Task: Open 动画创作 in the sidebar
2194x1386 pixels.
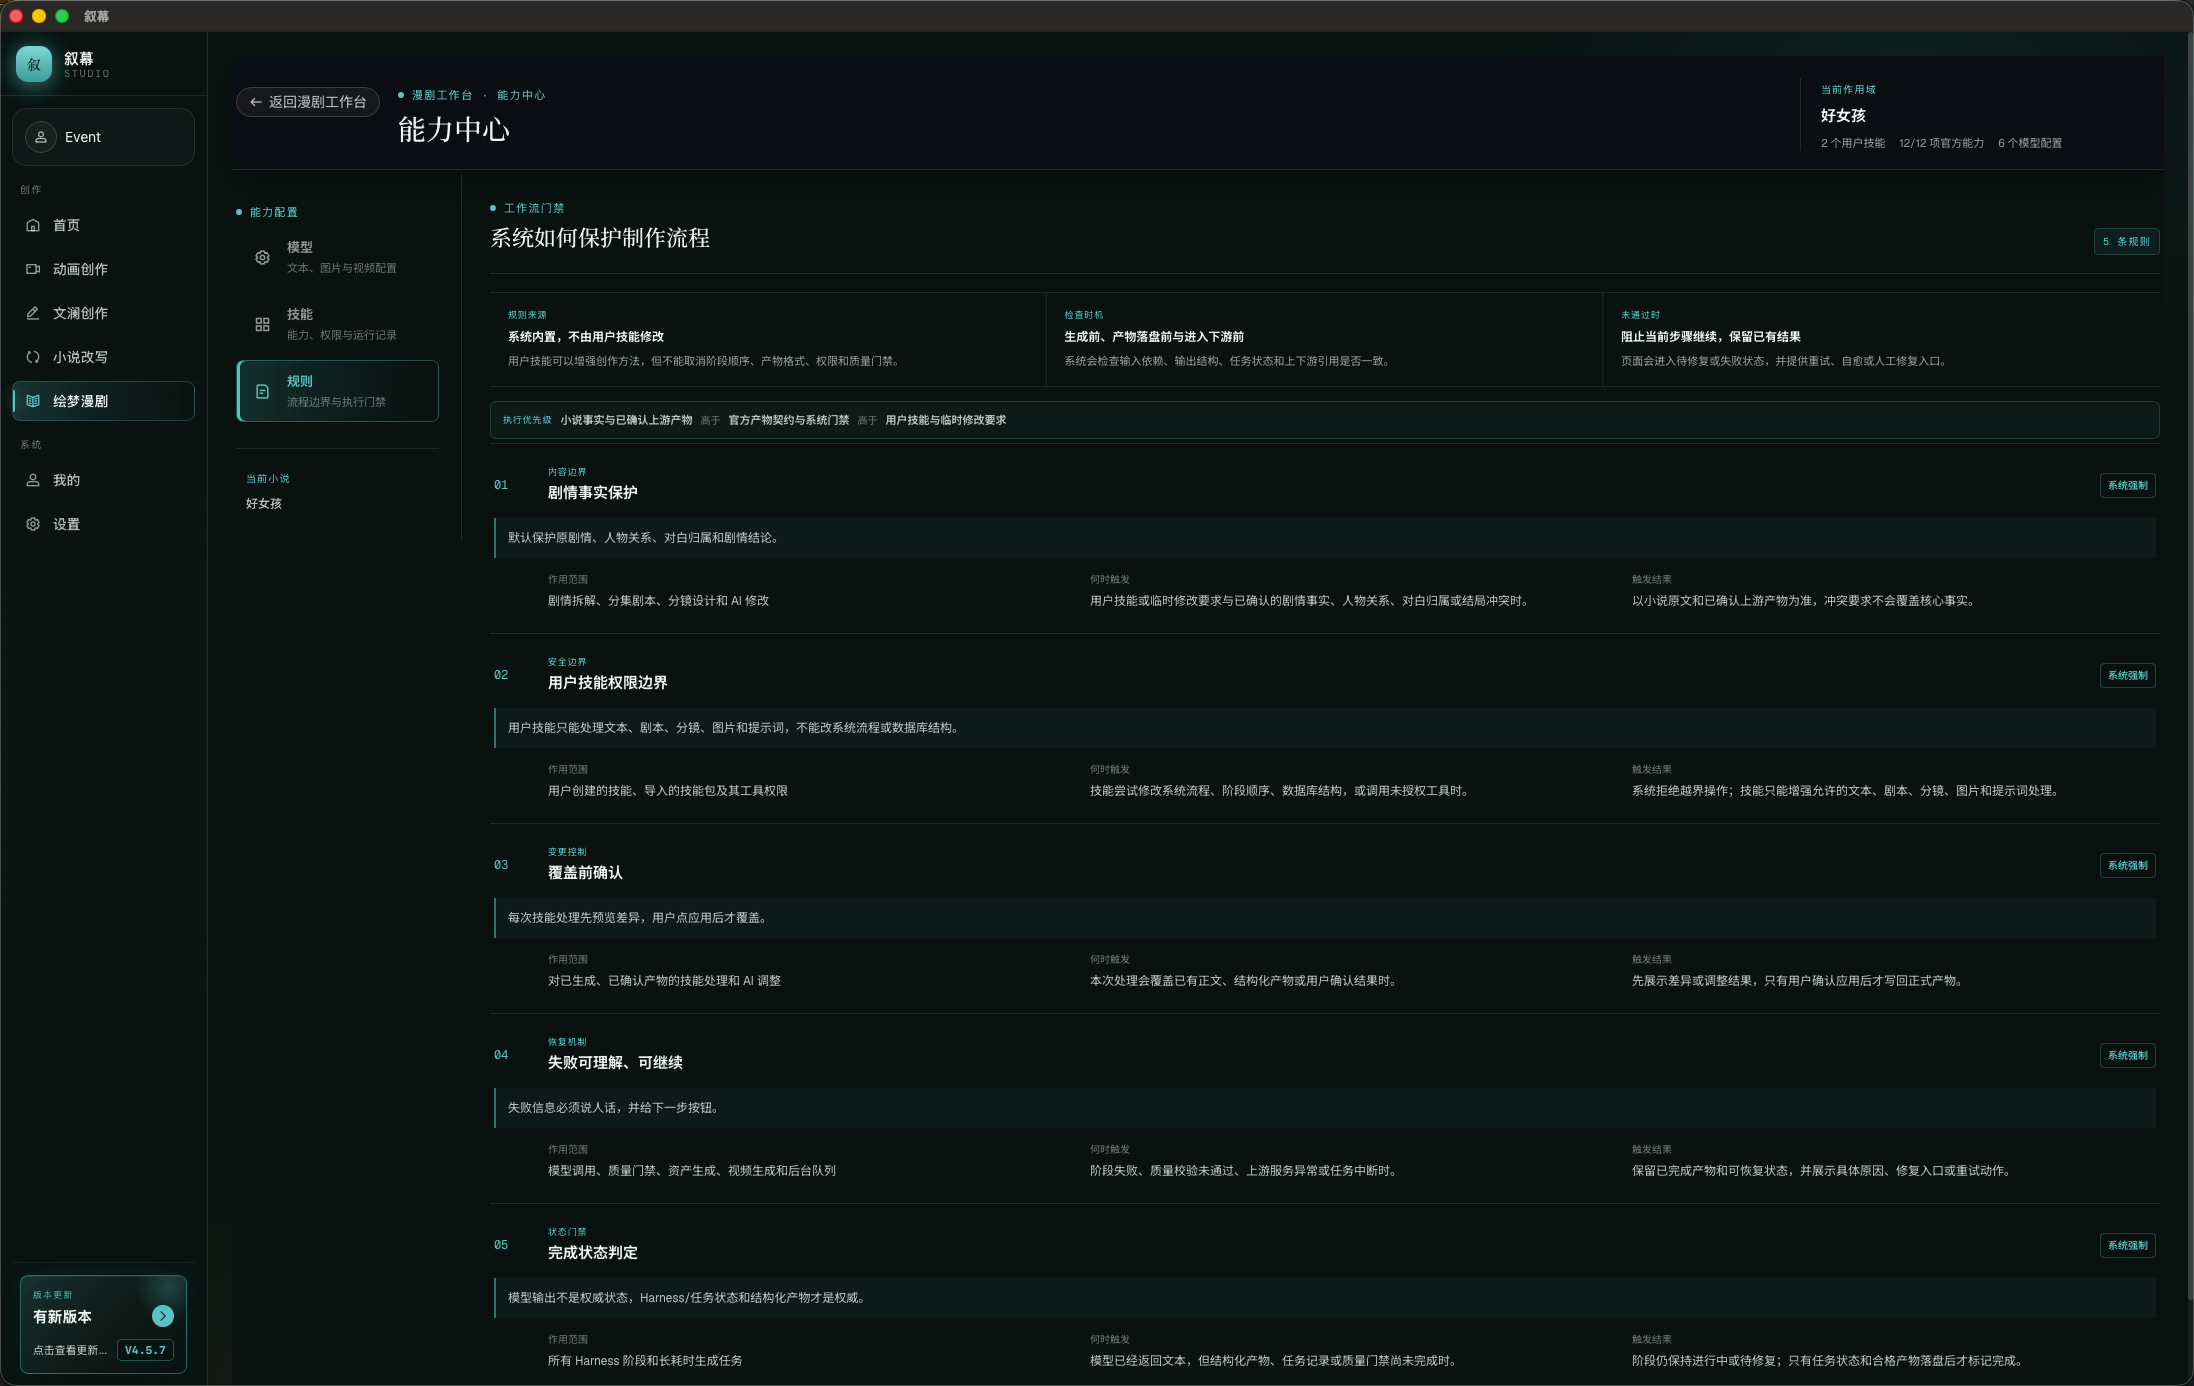Action: click(x=103, y=269)
